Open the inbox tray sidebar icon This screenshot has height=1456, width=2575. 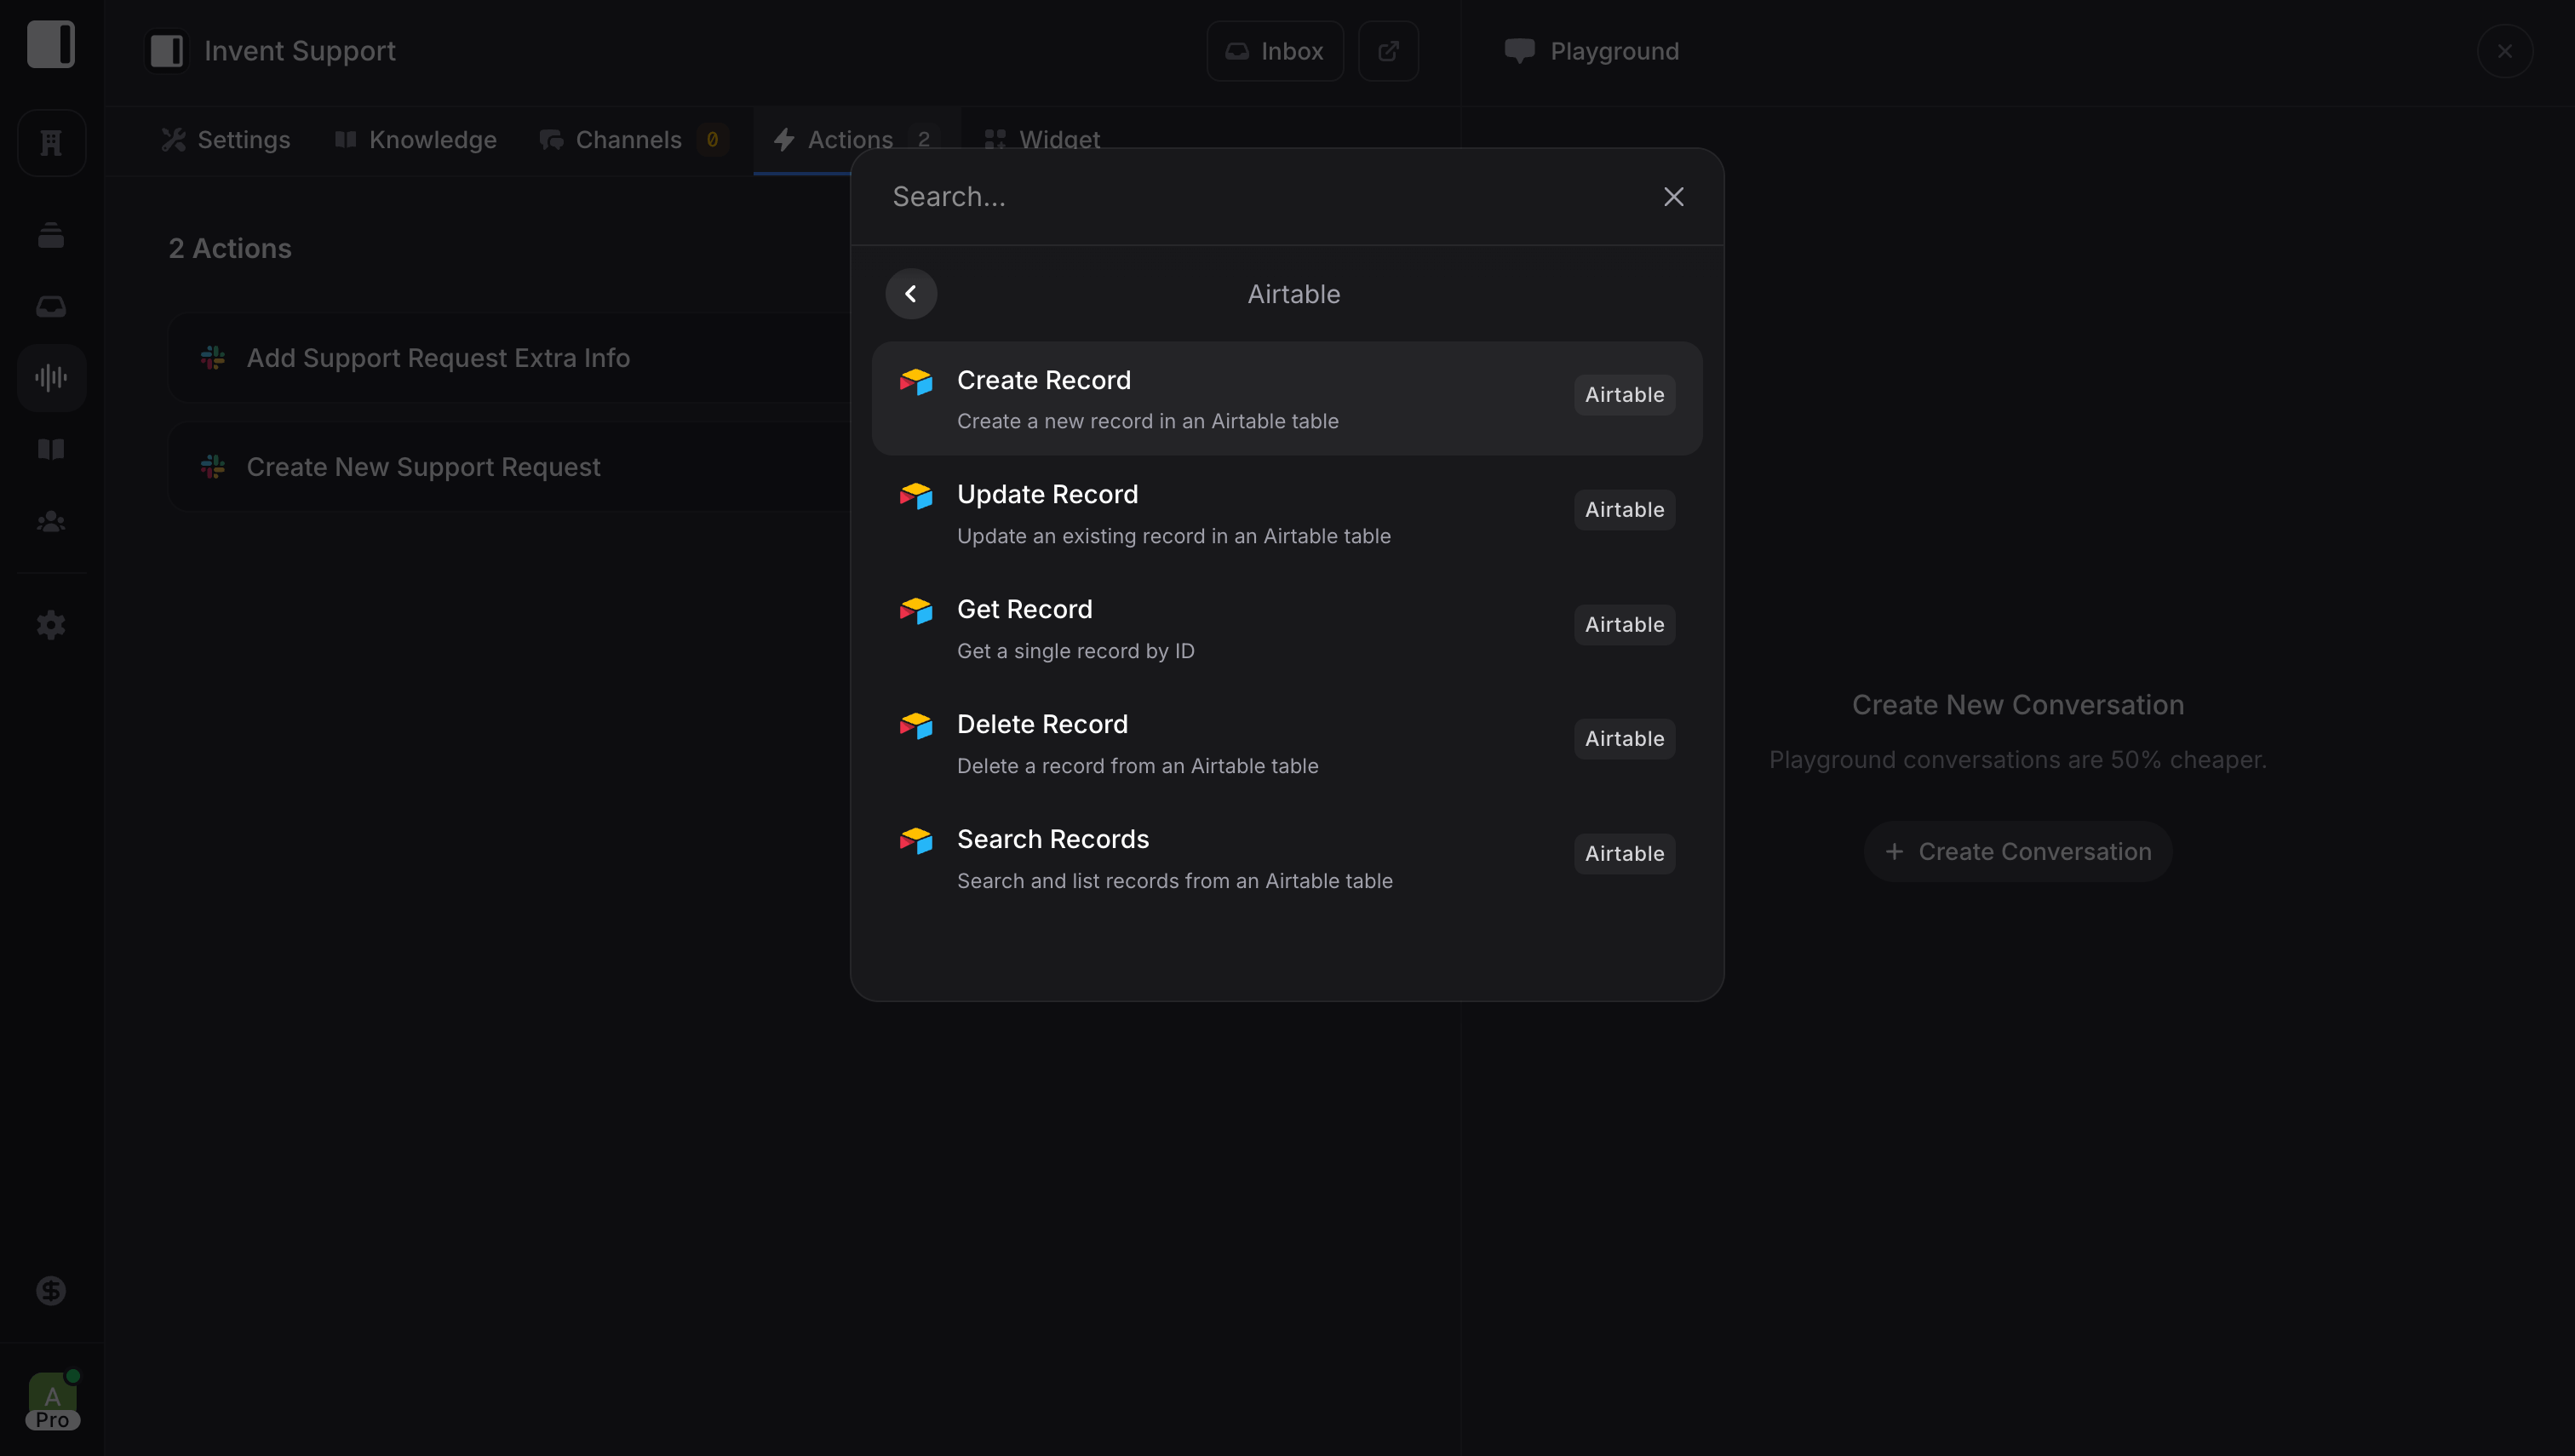[51, 306]
